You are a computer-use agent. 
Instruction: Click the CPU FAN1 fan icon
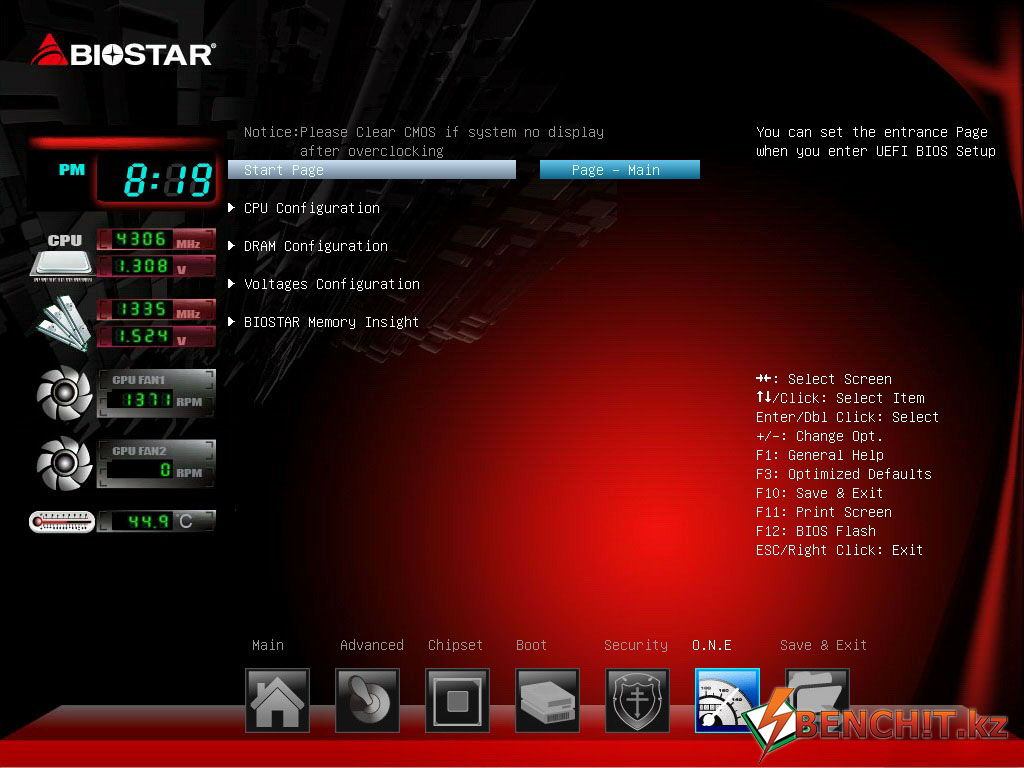pyautogui.click(x=64, y=392)
